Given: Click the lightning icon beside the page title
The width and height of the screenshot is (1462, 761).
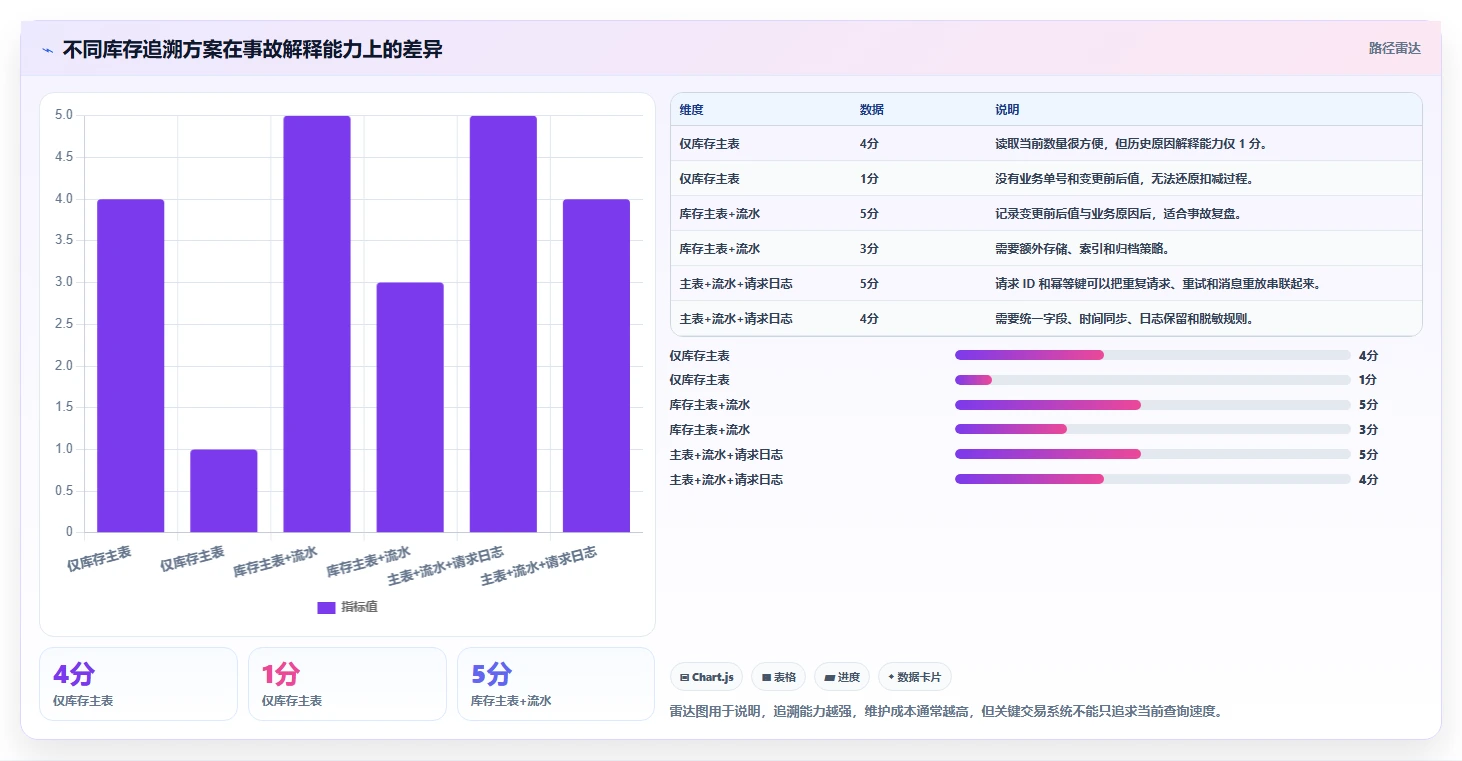Looking at the screenshot, I should coord(48,50).
